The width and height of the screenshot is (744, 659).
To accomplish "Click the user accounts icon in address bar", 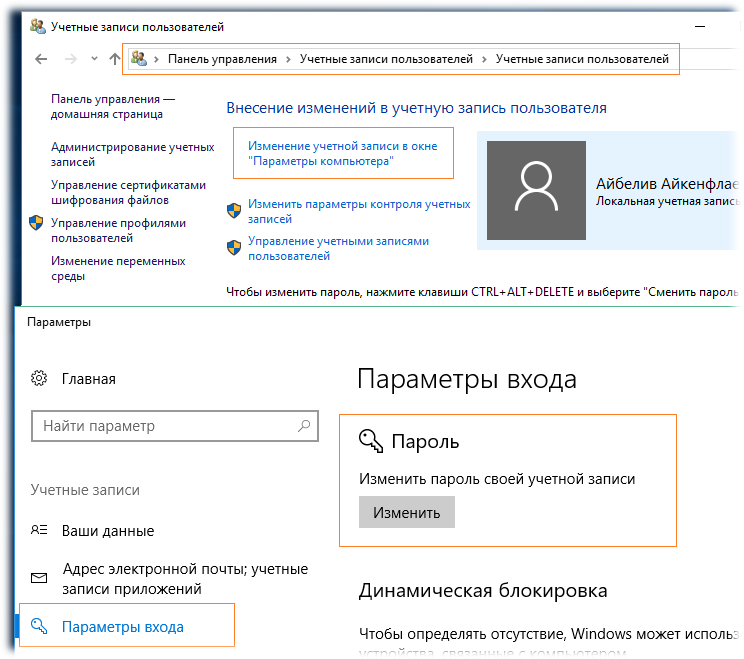I will click(139, 58).
